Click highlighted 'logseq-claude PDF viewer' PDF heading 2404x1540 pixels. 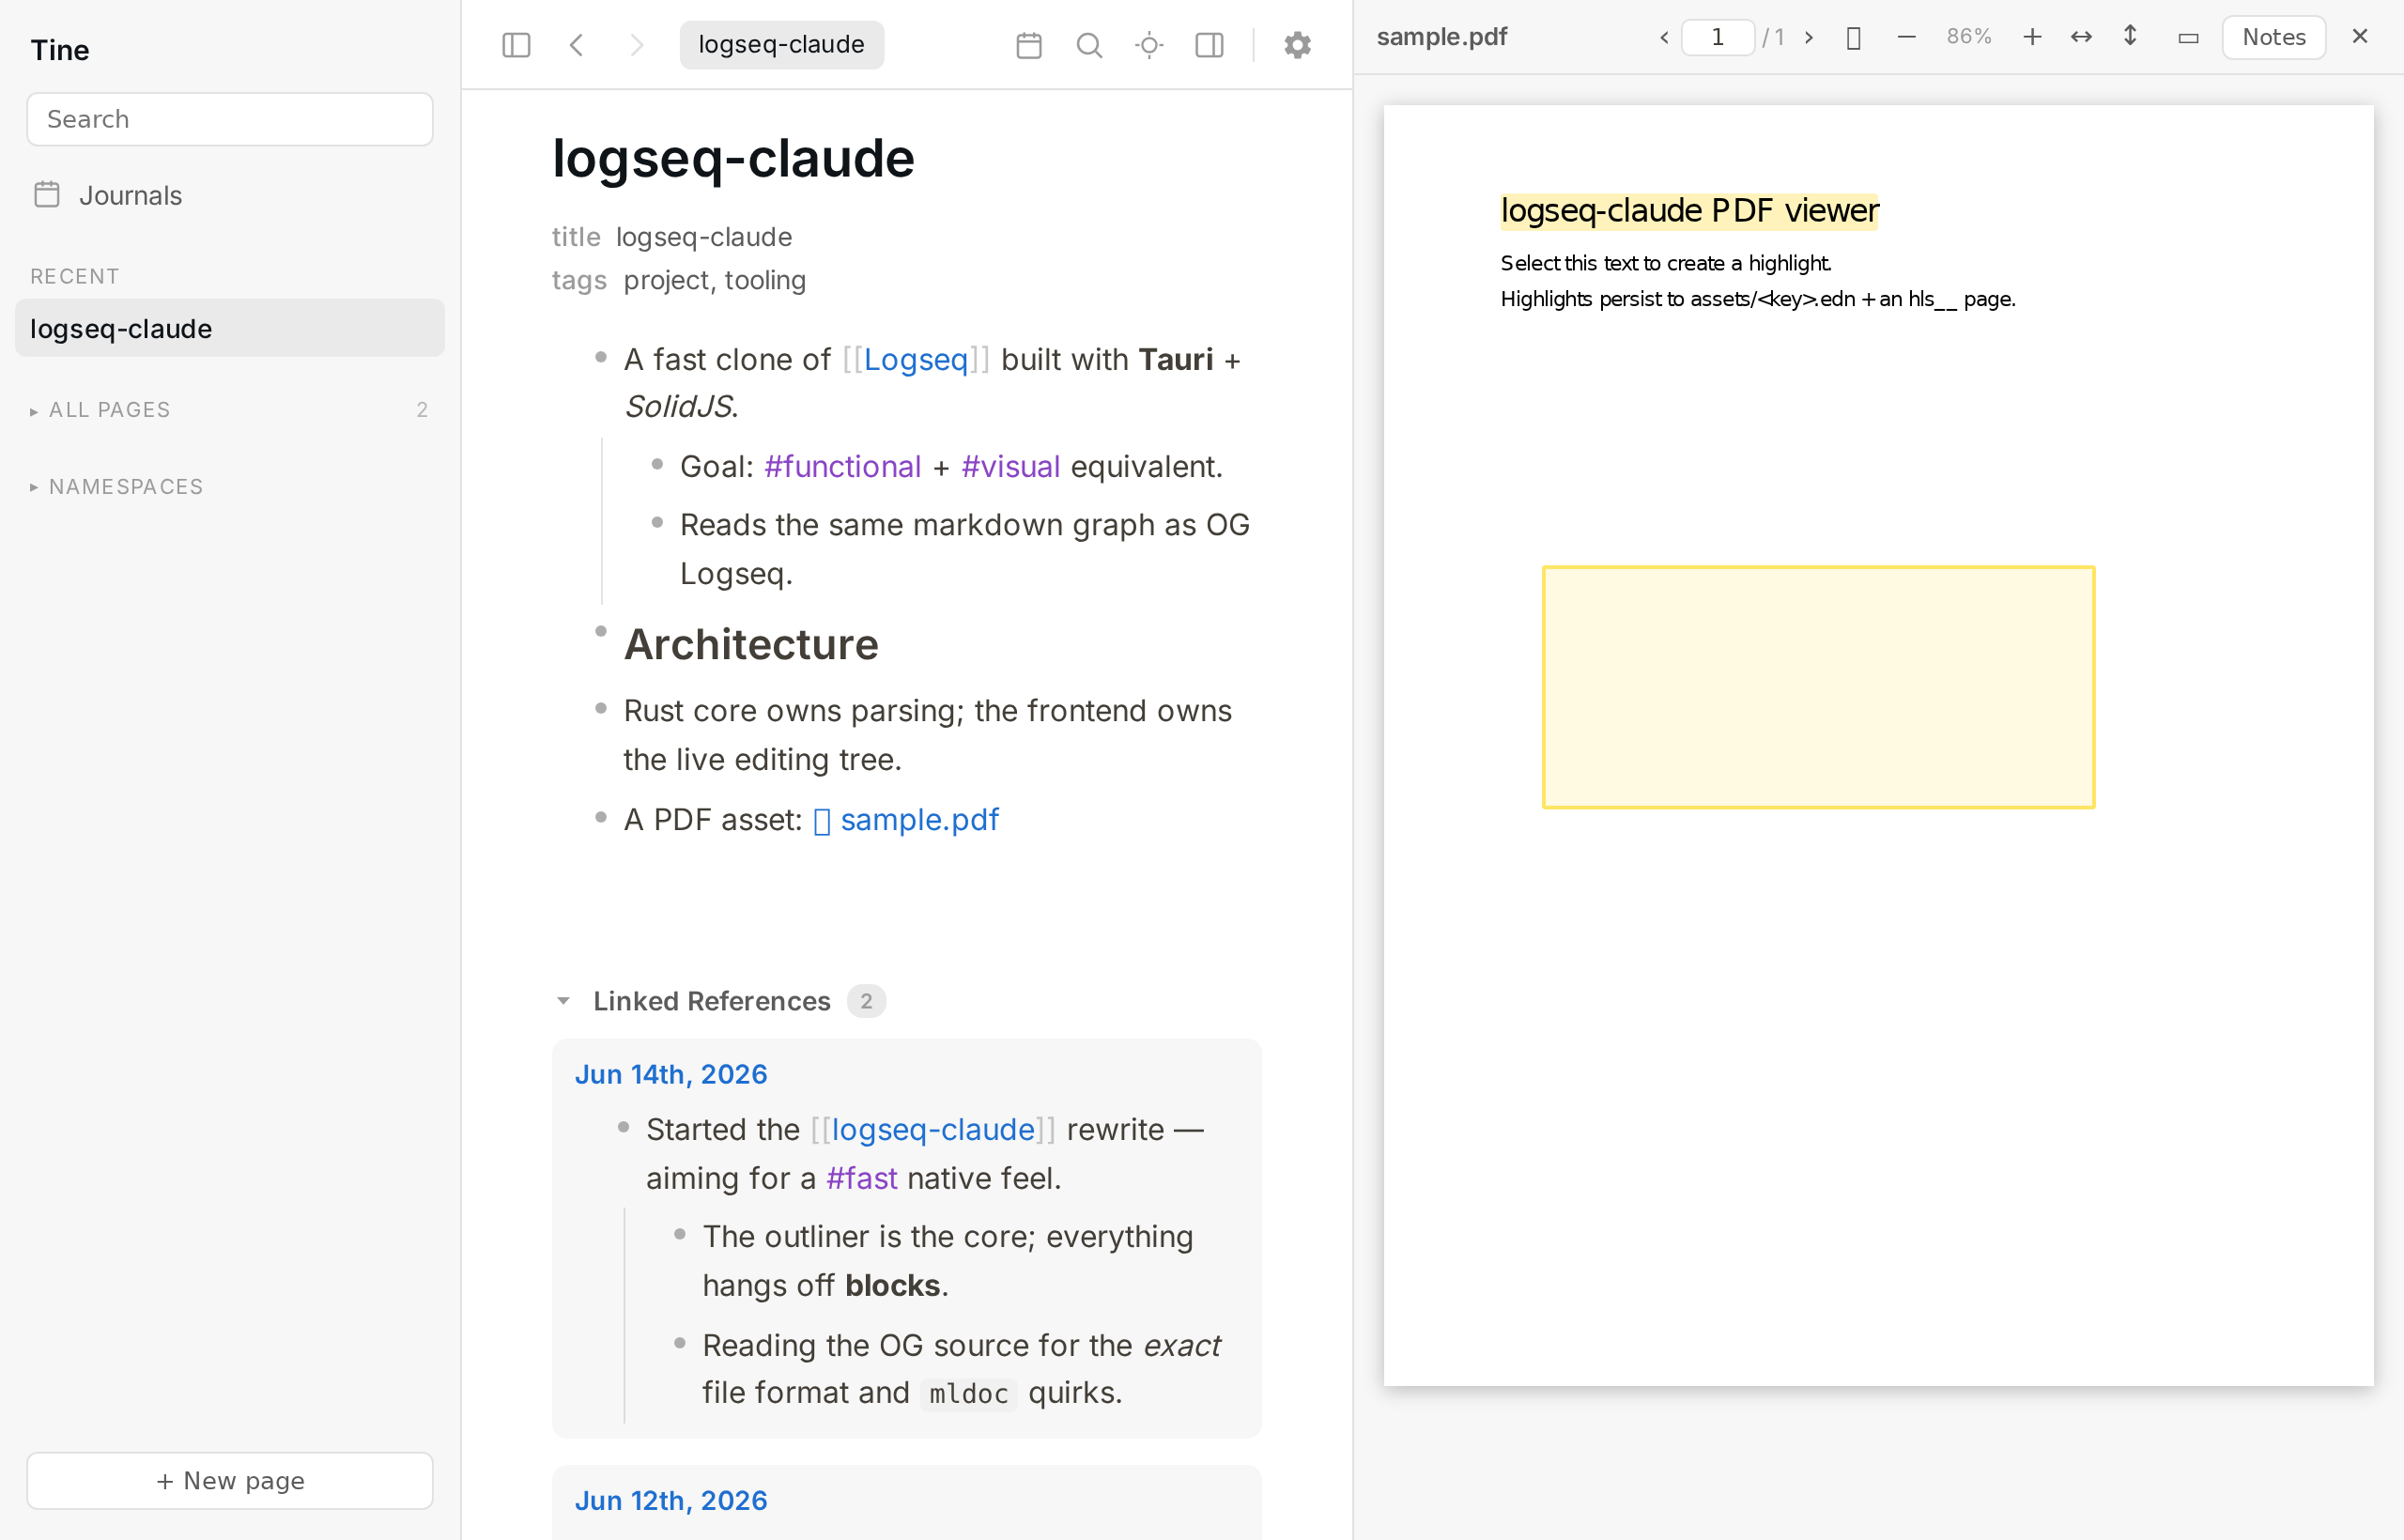1689,211
